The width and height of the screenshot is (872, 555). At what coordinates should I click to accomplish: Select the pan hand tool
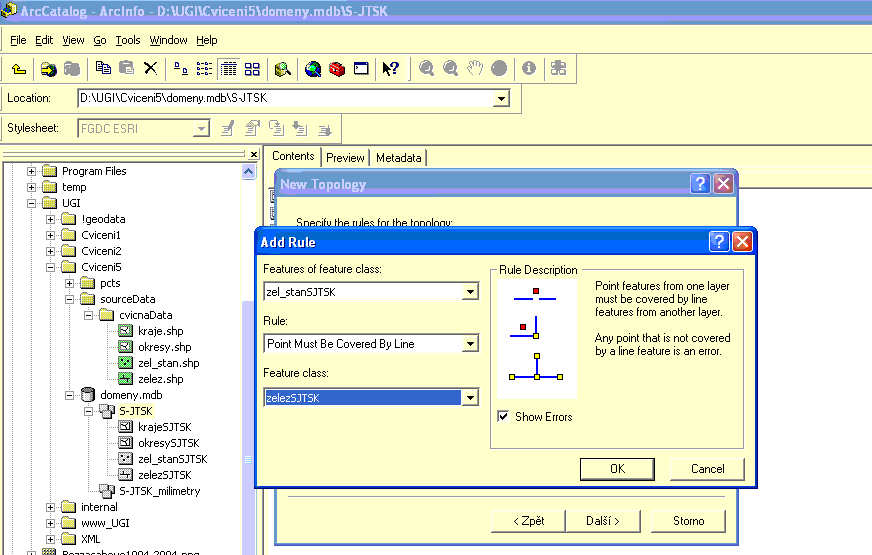click(474, 68)
